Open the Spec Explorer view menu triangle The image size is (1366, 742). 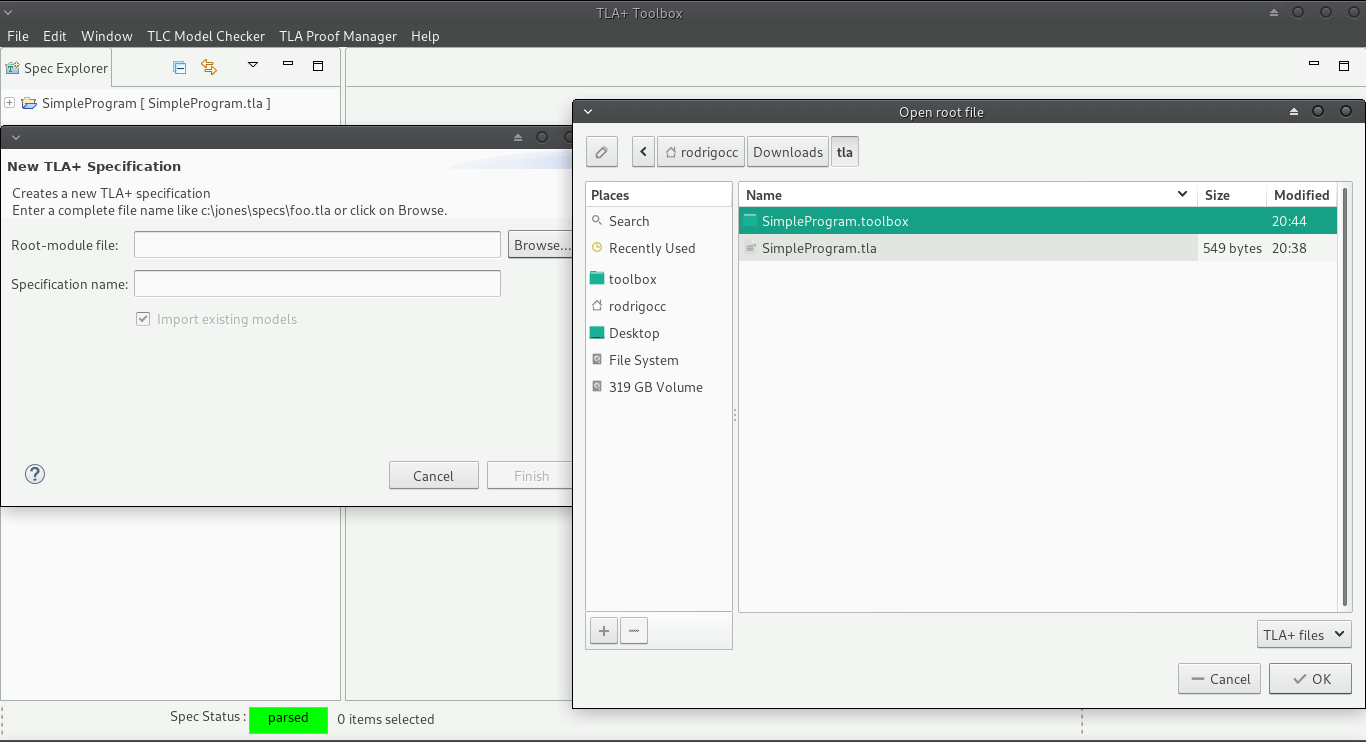[x=252, y=66]
